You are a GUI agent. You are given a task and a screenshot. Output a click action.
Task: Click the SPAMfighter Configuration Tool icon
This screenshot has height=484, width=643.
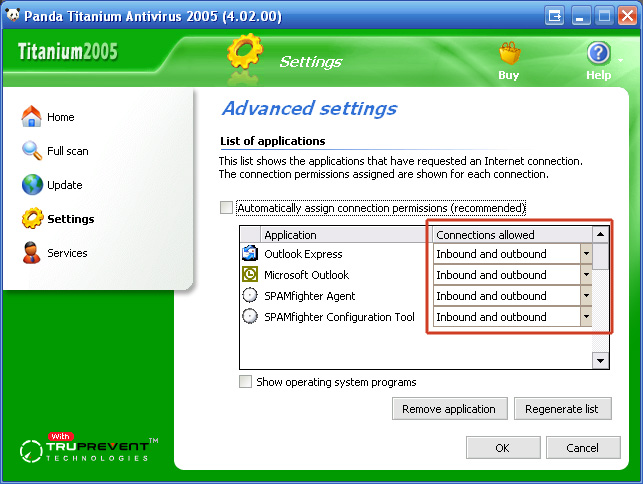pyautogui.click(x=250, y=316)
